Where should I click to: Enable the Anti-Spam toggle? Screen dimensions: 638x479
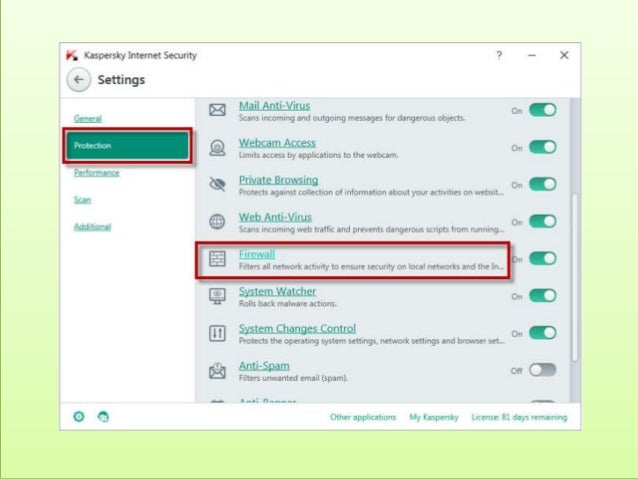click(x=543, y=370)
